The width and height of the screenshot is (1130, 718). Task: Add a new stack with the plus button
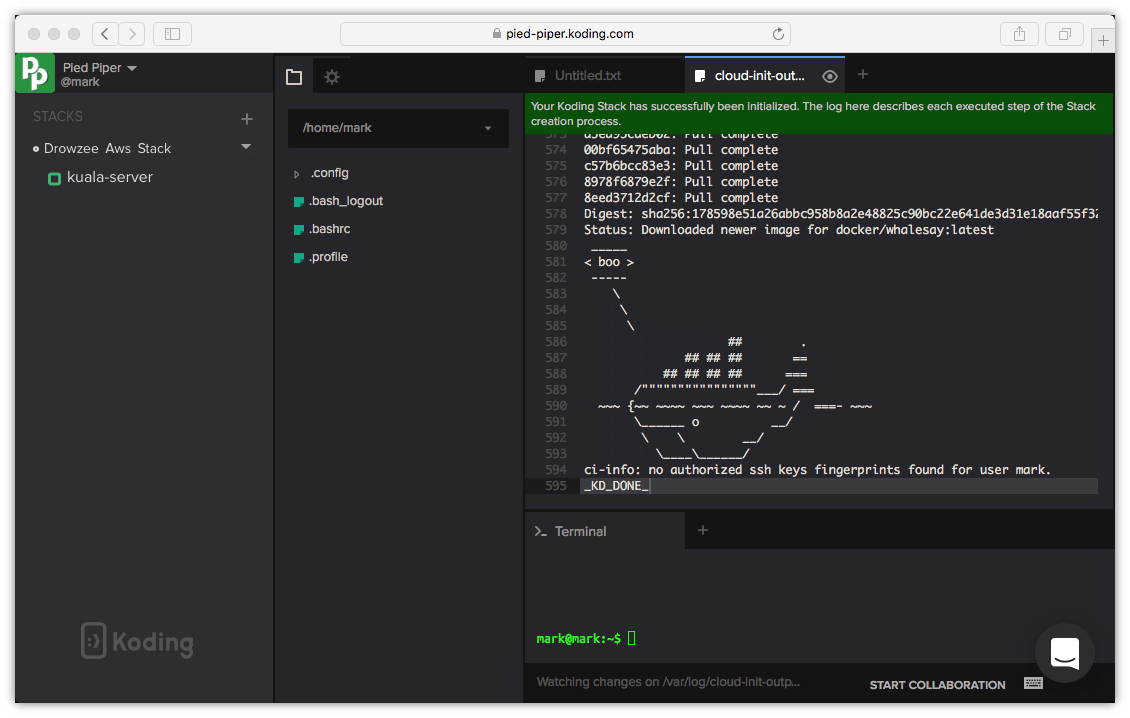pyautogui.click(x=246, y=118)
